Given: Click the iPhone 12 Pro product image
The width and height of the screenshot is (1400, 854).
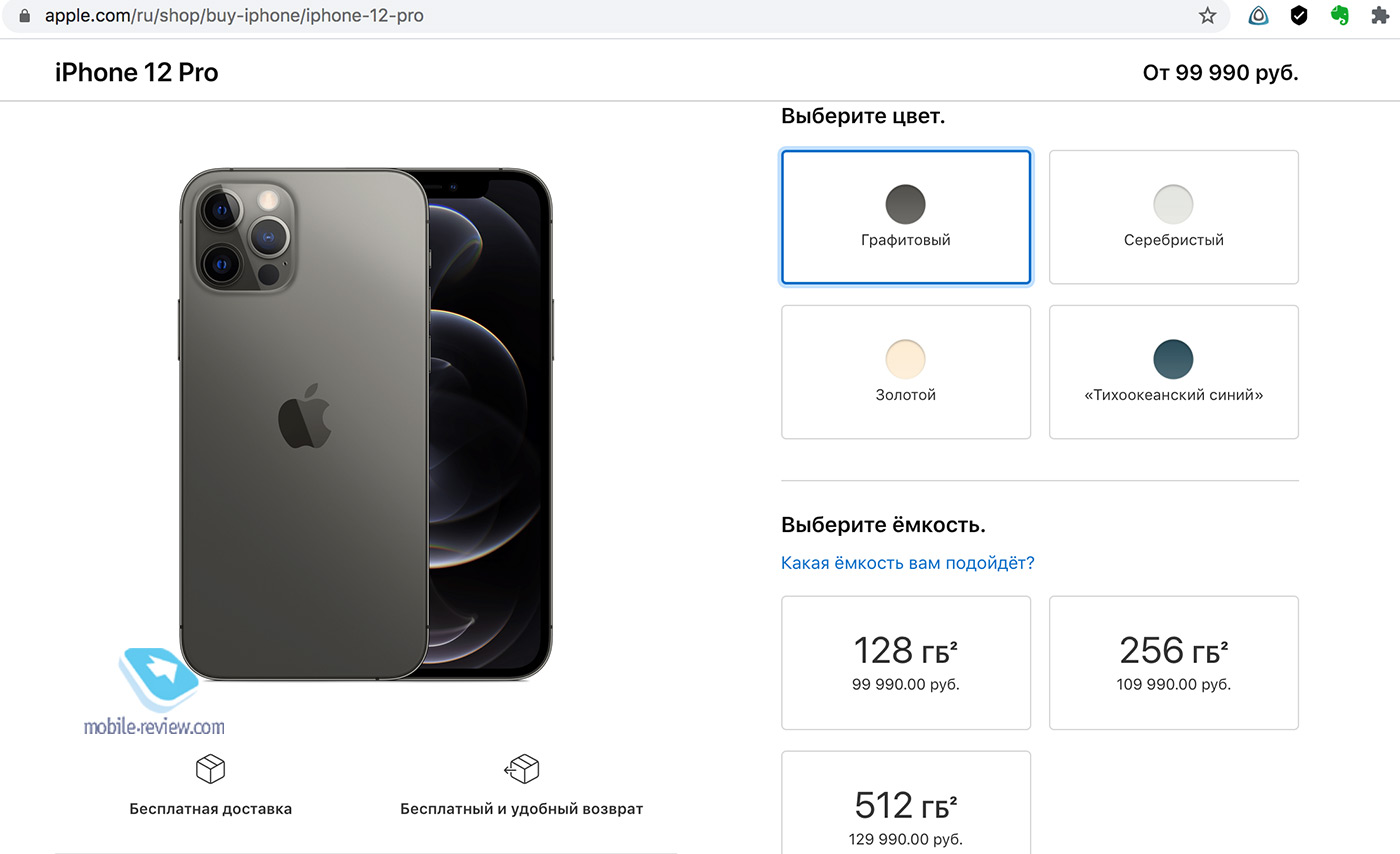Looking at the screenshot, I should point(365,425).
